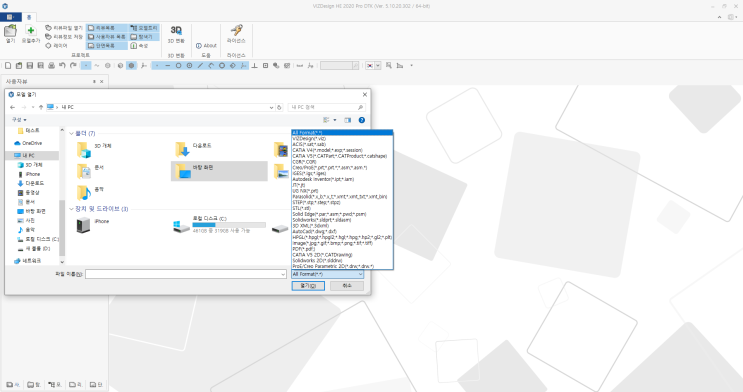
Task: Click the file name input field
Action: [186, 274]
